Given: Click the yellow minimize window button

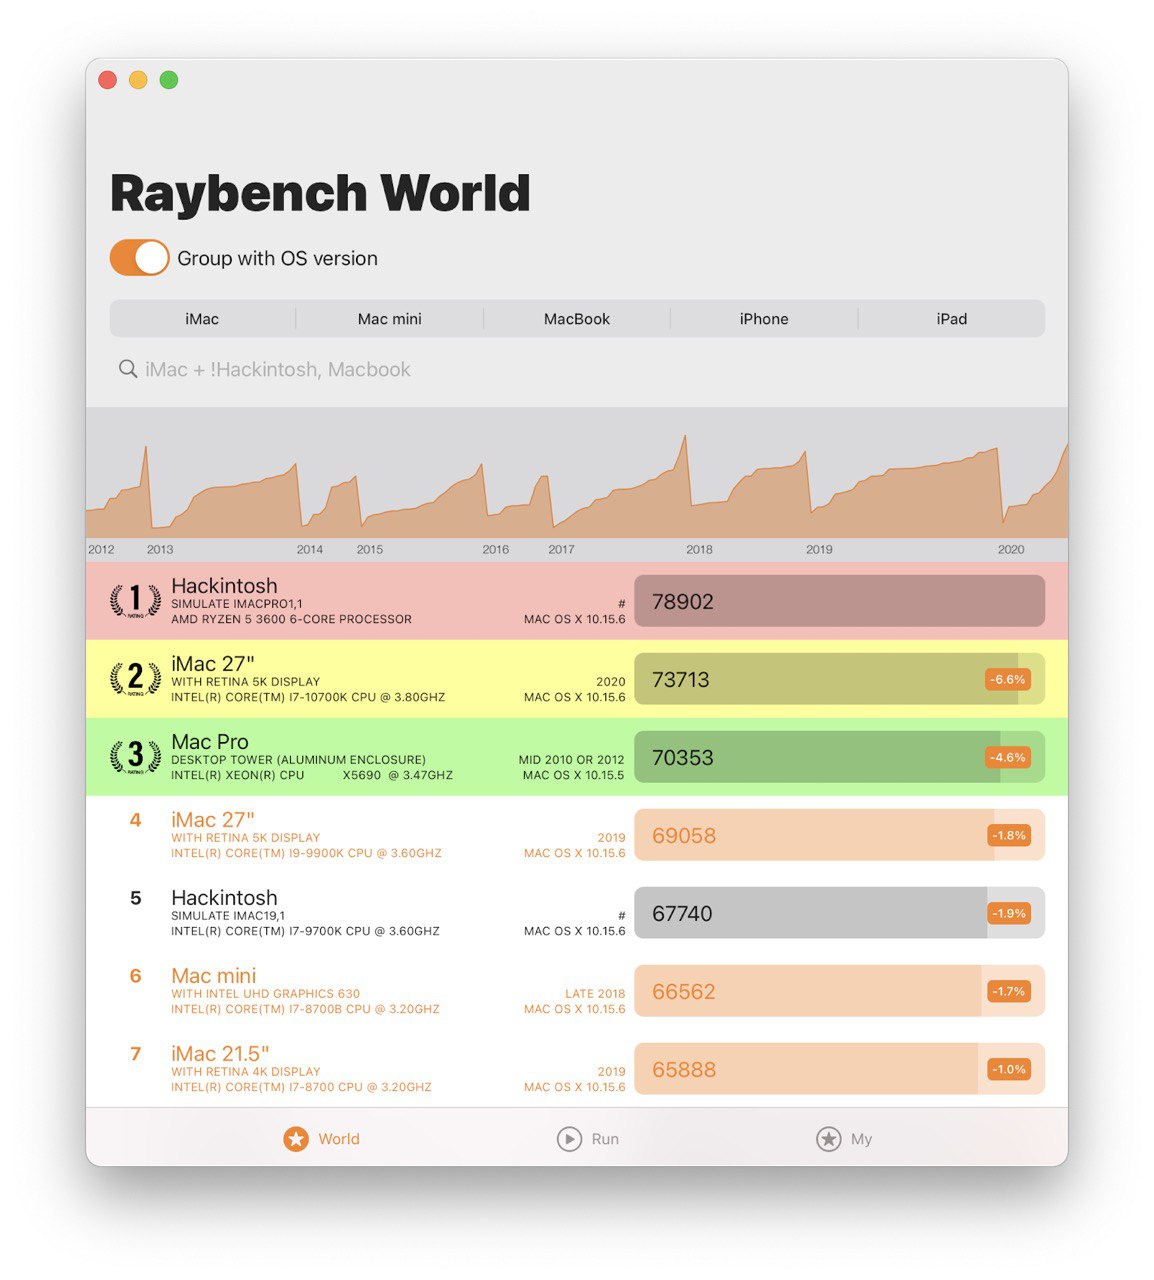Looking at the screenshot, I should coord(138,80).
